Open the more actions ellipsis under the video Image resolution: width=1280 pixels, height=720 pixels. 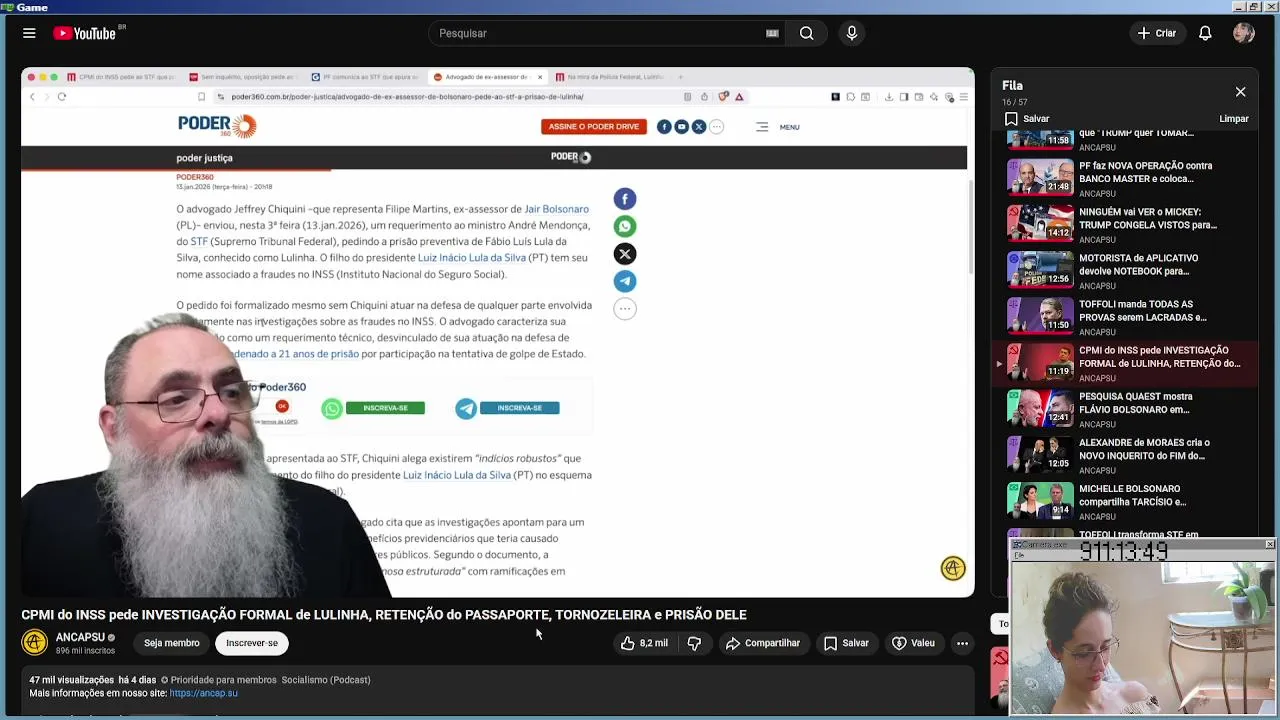coord(962,643)
